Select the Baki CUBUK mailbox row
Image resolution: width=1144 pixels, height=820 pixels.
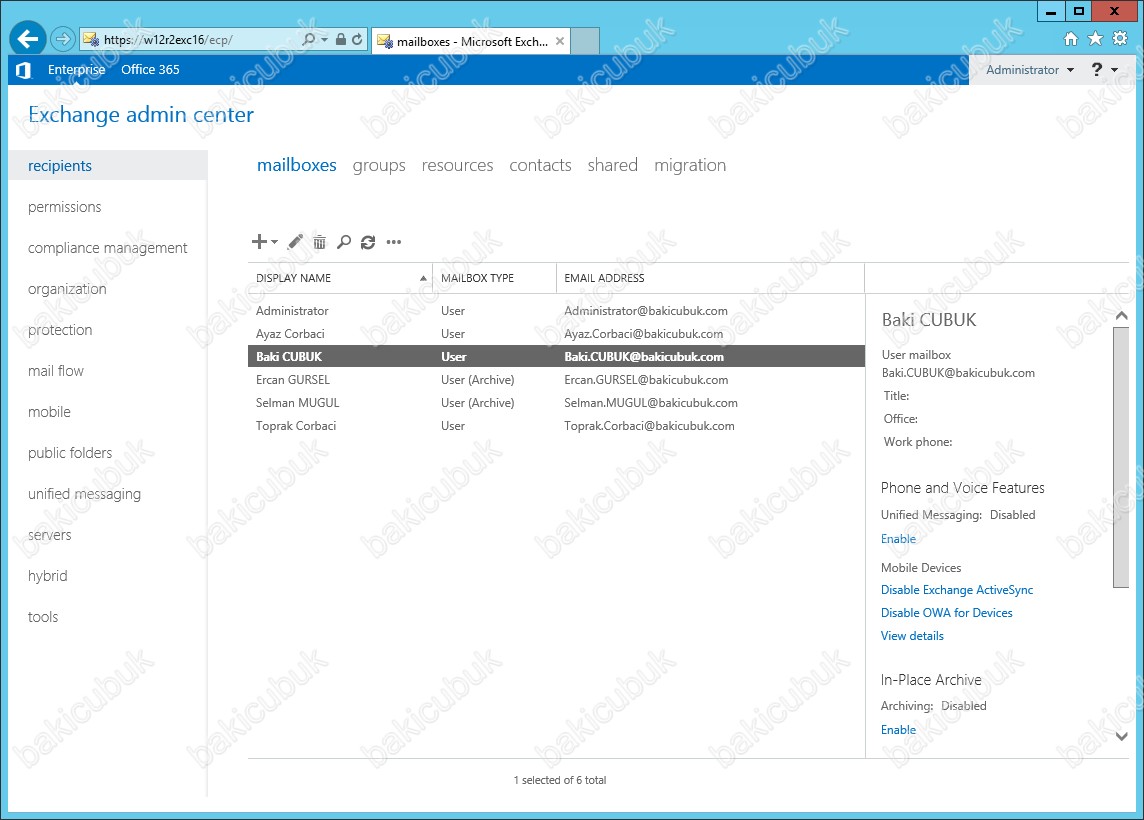point(556,357)
